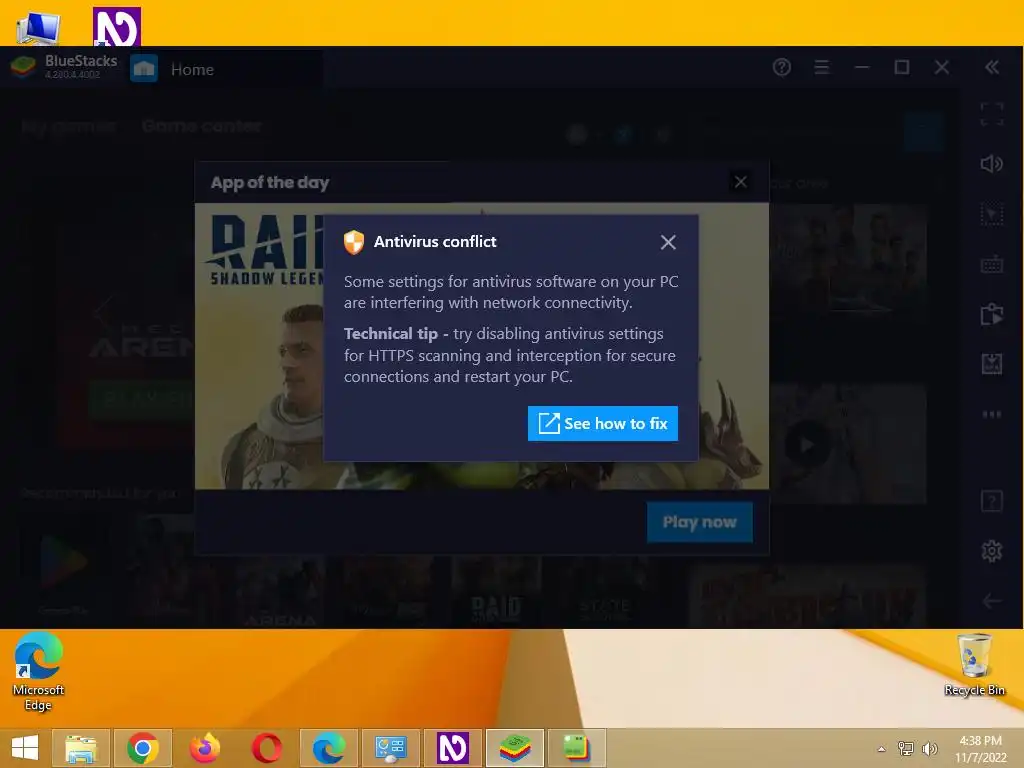Image resolution: width=1024 pixels, height=768 pixels.
Task: Open BlueStacks settings gear icon
Action: click(991, 551)
